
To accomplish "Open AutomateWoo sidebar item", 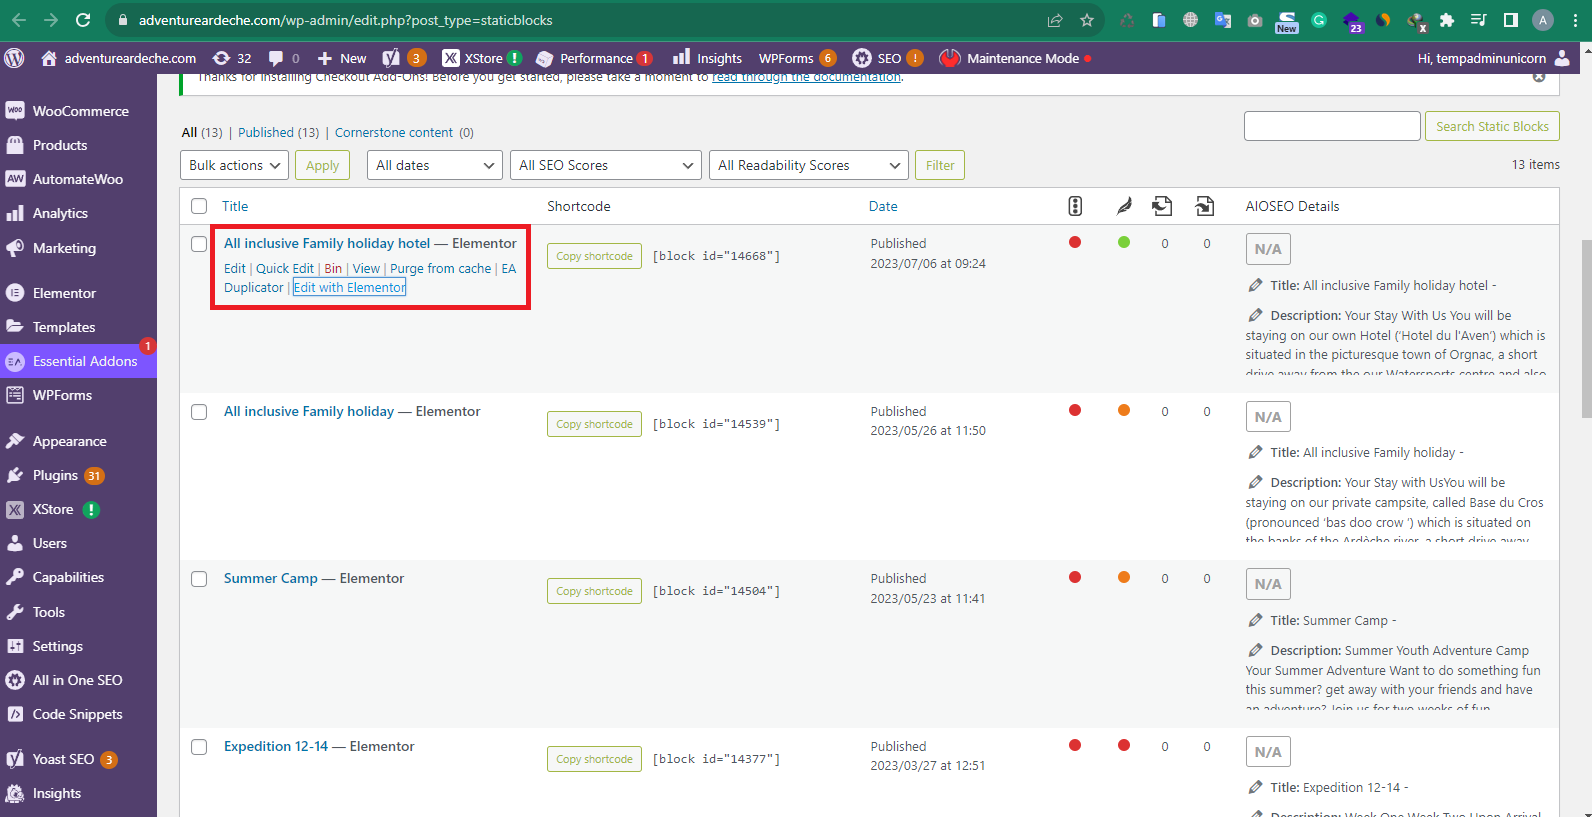I will pyautogui.click(x=78, y=179).
